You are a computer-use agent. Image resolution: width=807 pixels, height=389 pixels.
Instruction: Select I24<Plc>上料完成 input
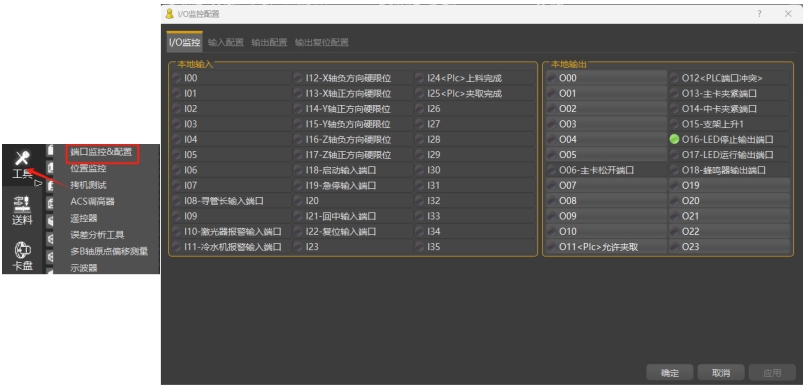pyautogui.click(x=475, y=78)
